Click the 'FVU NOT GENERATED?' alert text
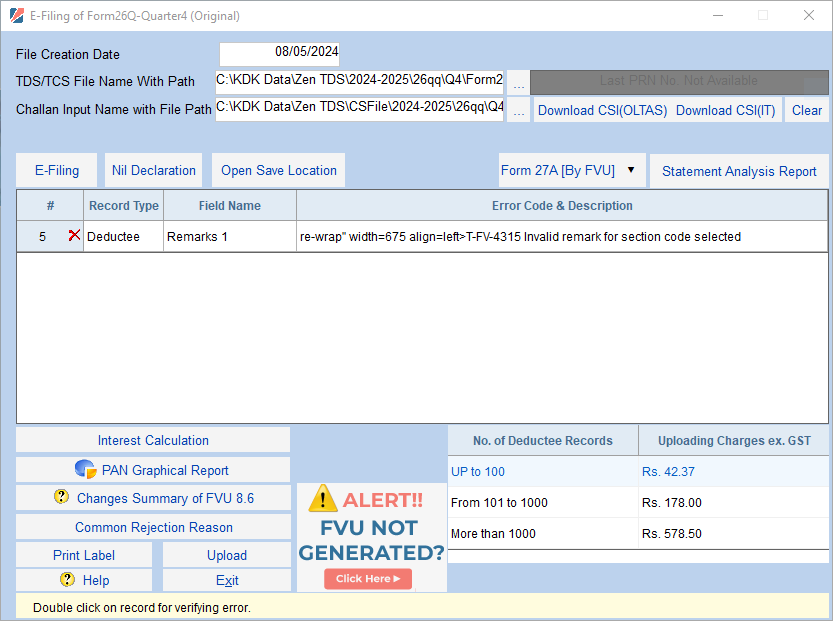Viewport: 833px width, 621px height. pos(371,540)
